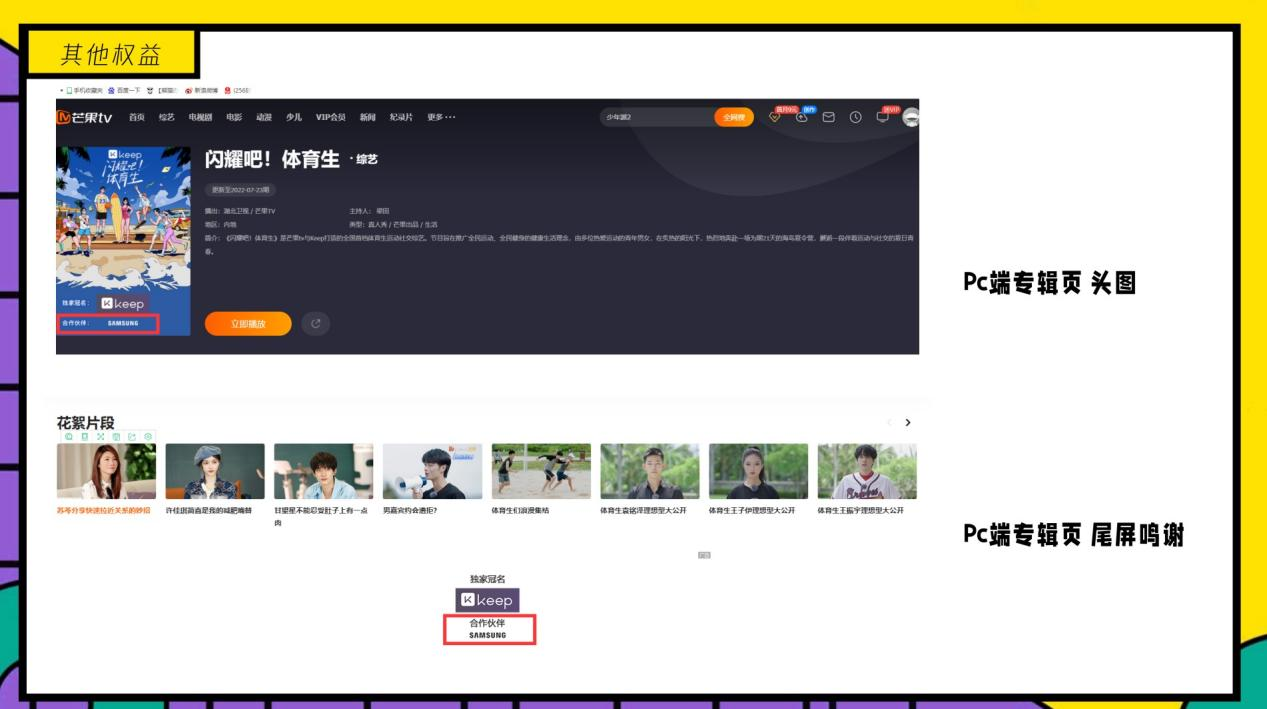Open the 电视剧 navigation item

[201, 117]
